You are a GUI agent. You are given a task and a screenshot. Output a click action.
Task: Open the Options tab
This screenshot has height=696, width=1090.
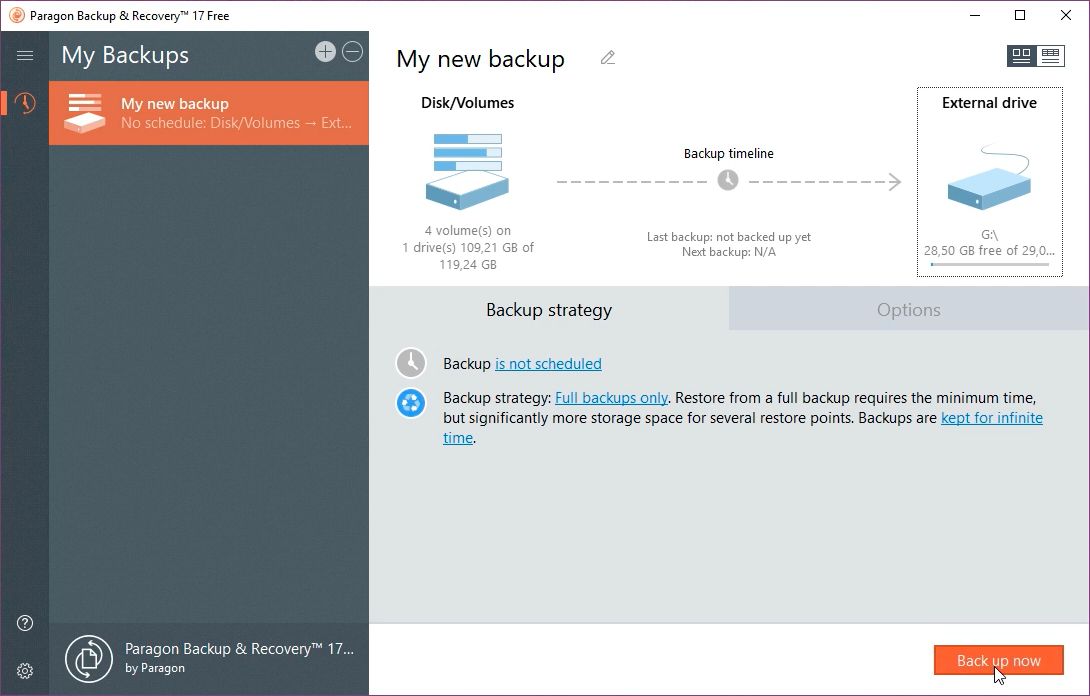click(908, 309)
